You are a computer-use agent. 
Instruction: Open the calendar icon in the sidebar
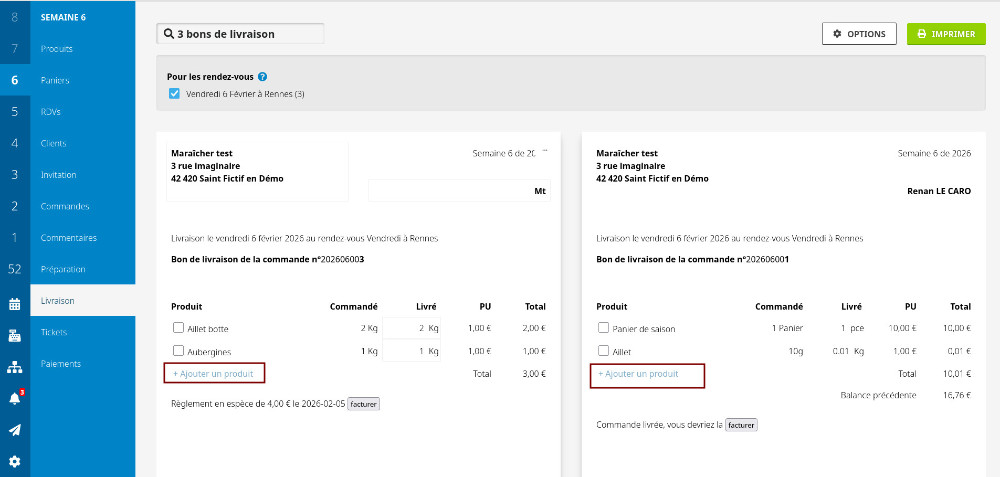[x=14, y=304]
